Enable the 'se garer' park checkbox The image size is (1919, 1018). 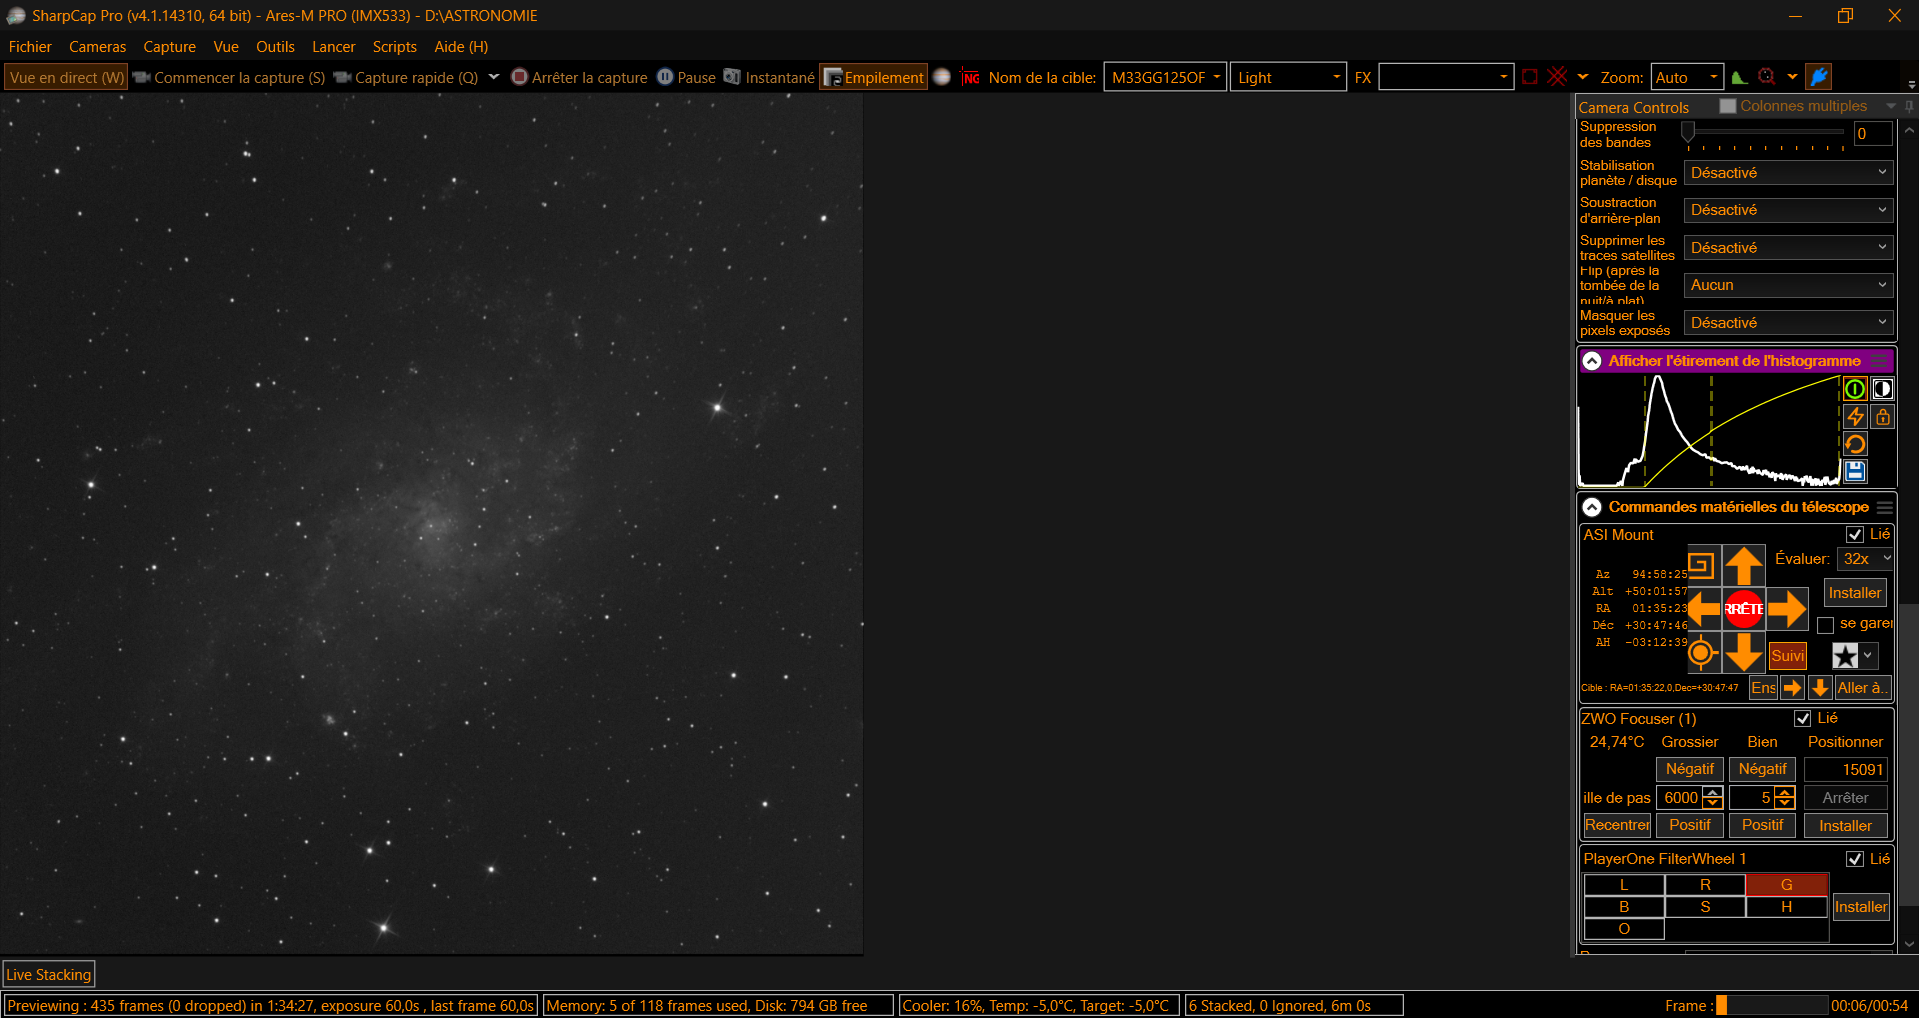(x=1825, y=625)
